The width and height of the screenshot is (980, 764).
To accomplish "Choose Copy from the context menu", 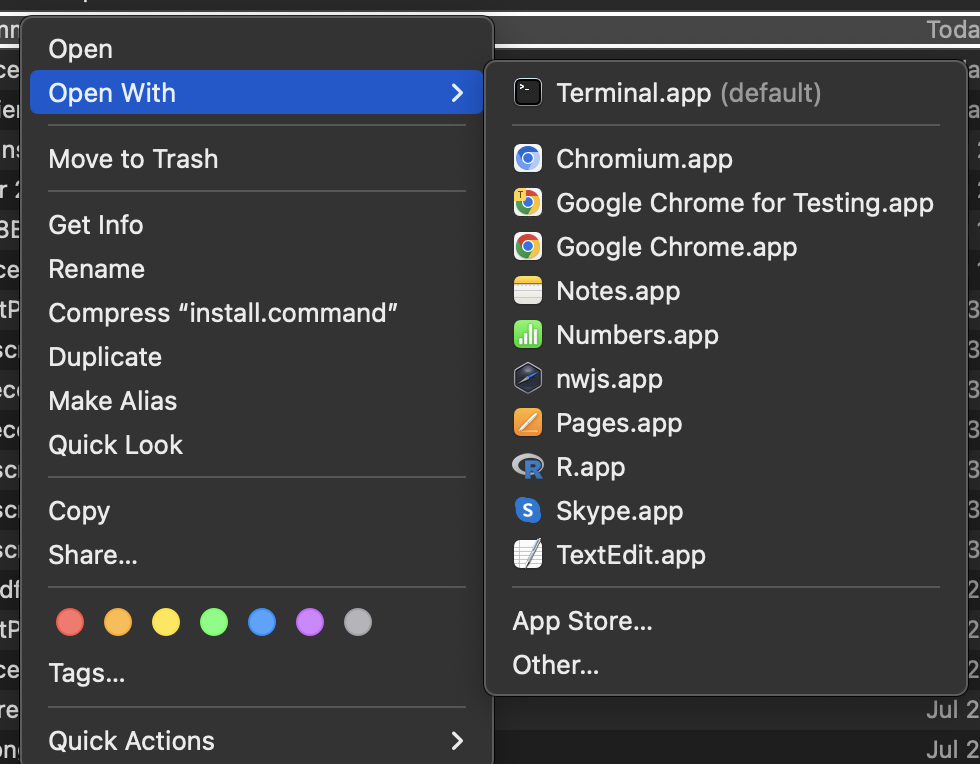I will (256, 511).
